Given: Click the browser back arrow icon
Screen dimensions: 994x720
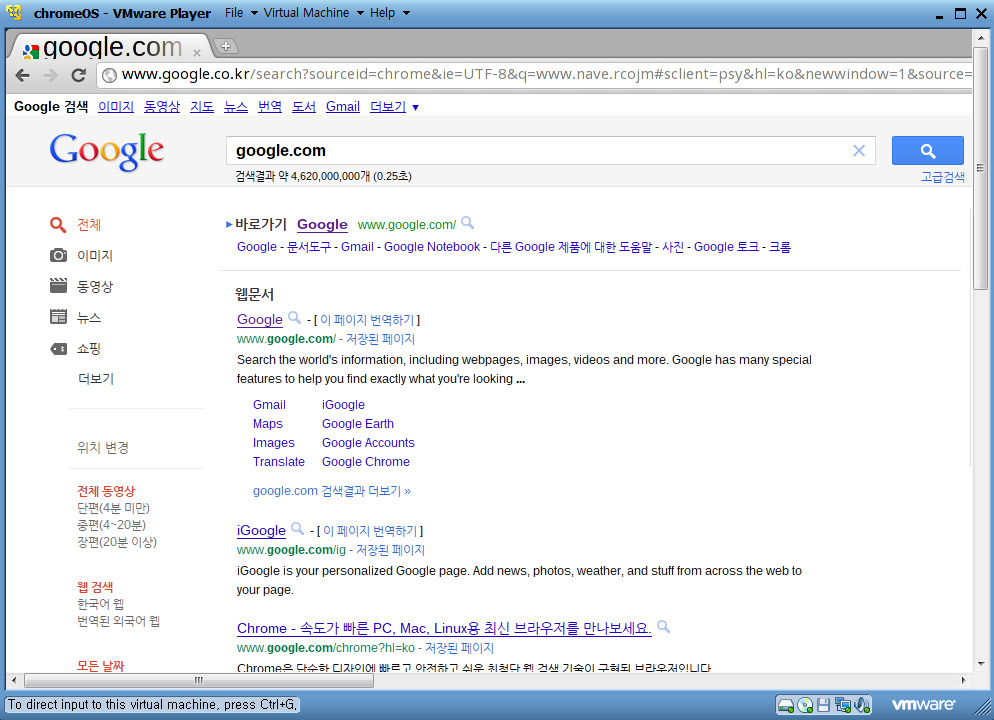Looking at the screenshot, I should pyautogui.click(x=22, y=74).
